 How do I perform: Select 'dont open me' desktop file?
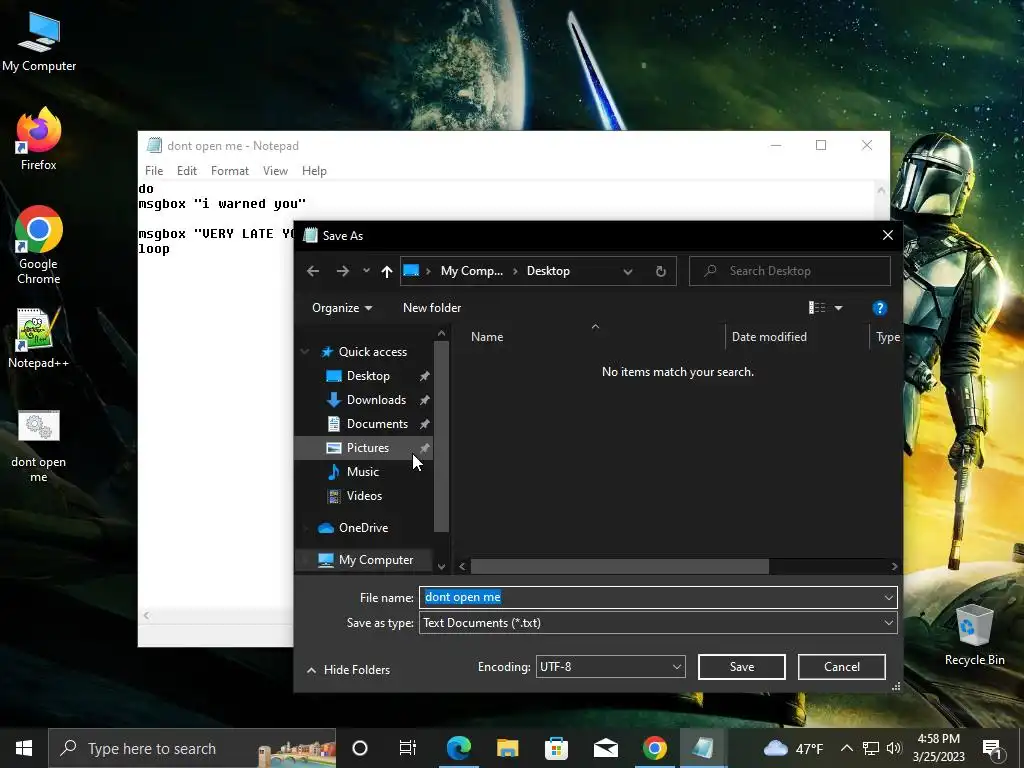(x=39, y=447)
